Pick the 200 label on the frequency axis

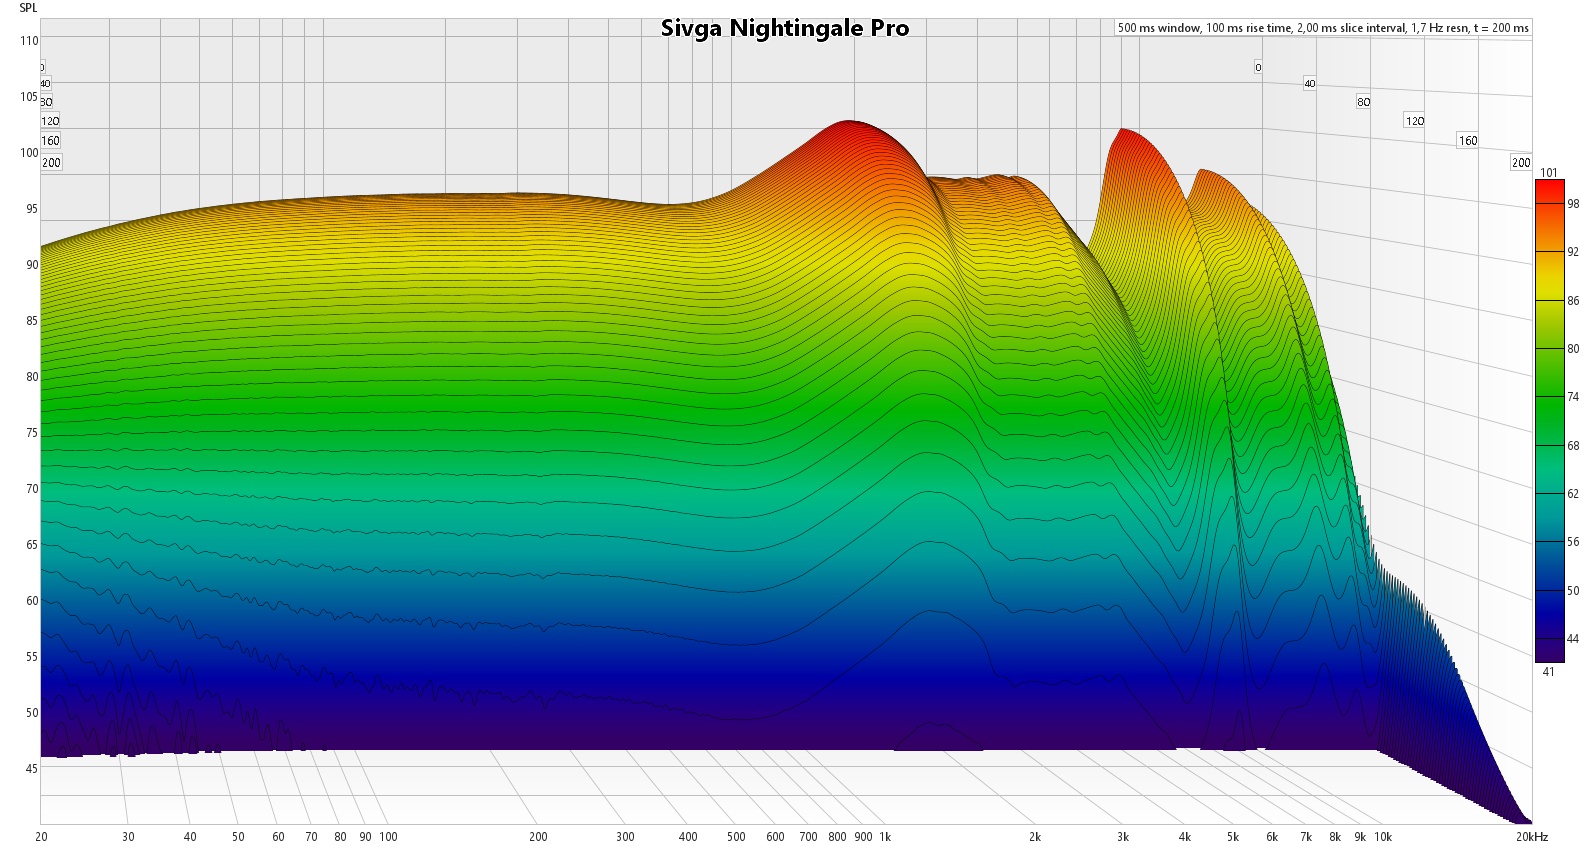click(x=538, y=837)
